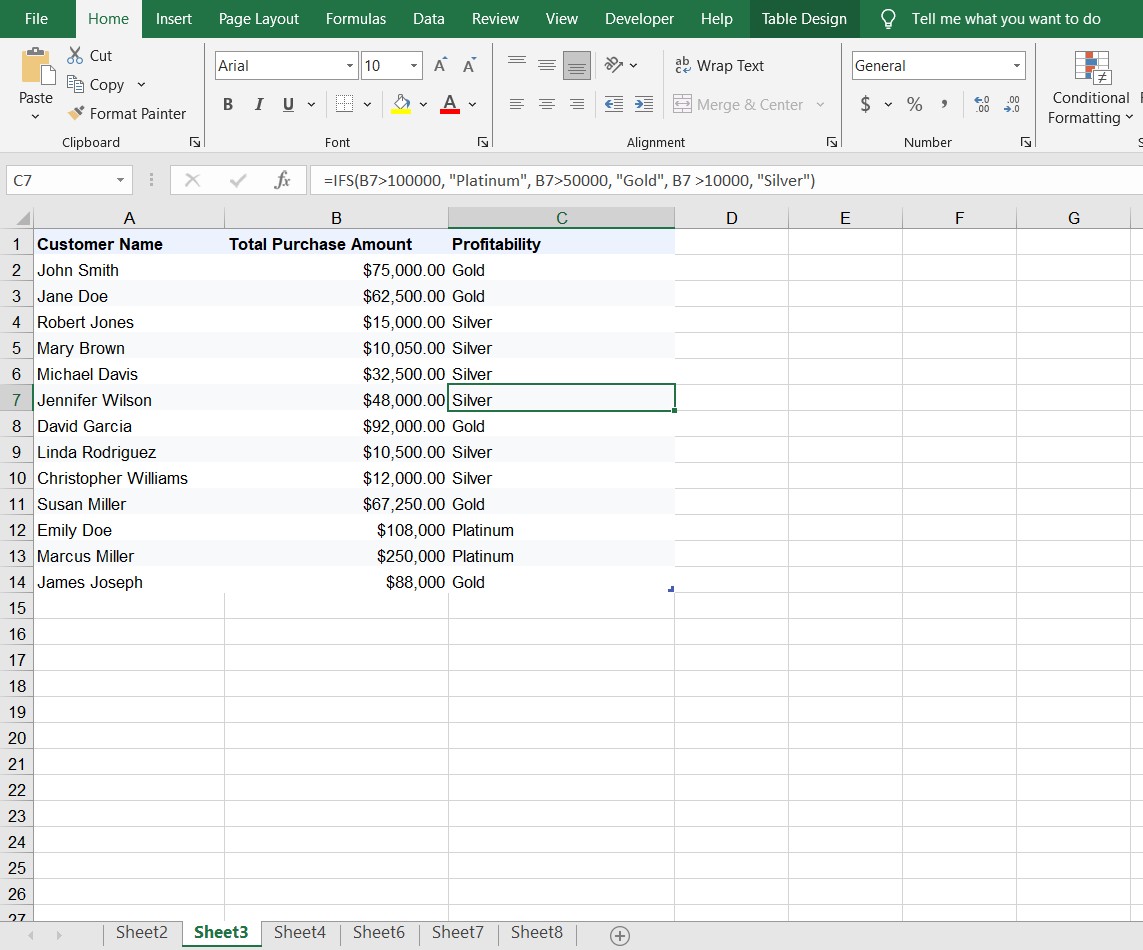Confirm formula entry with checkmark icon
Viewport: 1143px width, 950px height.
click(238, 180)
